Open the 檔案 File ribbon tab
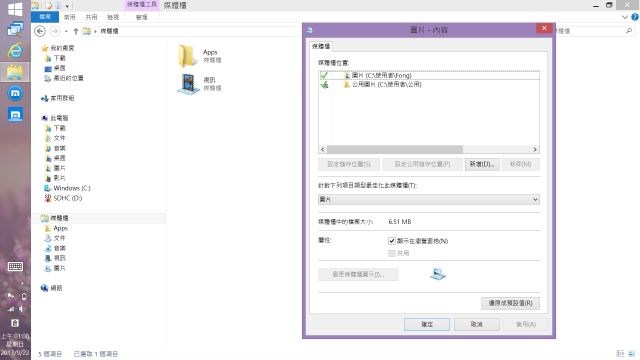Viewport: 640px width, 360px height. tap(45, 17)
